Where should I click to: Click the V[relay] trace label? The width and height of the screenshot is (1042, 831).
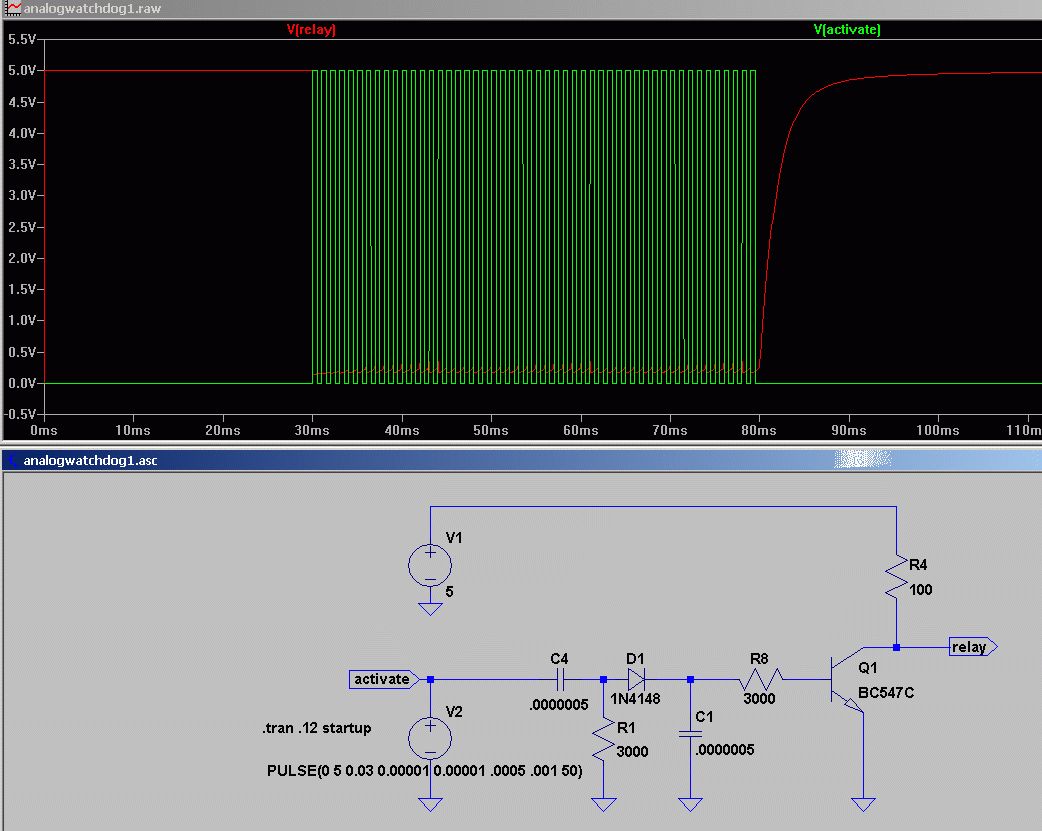pos(311,30)
